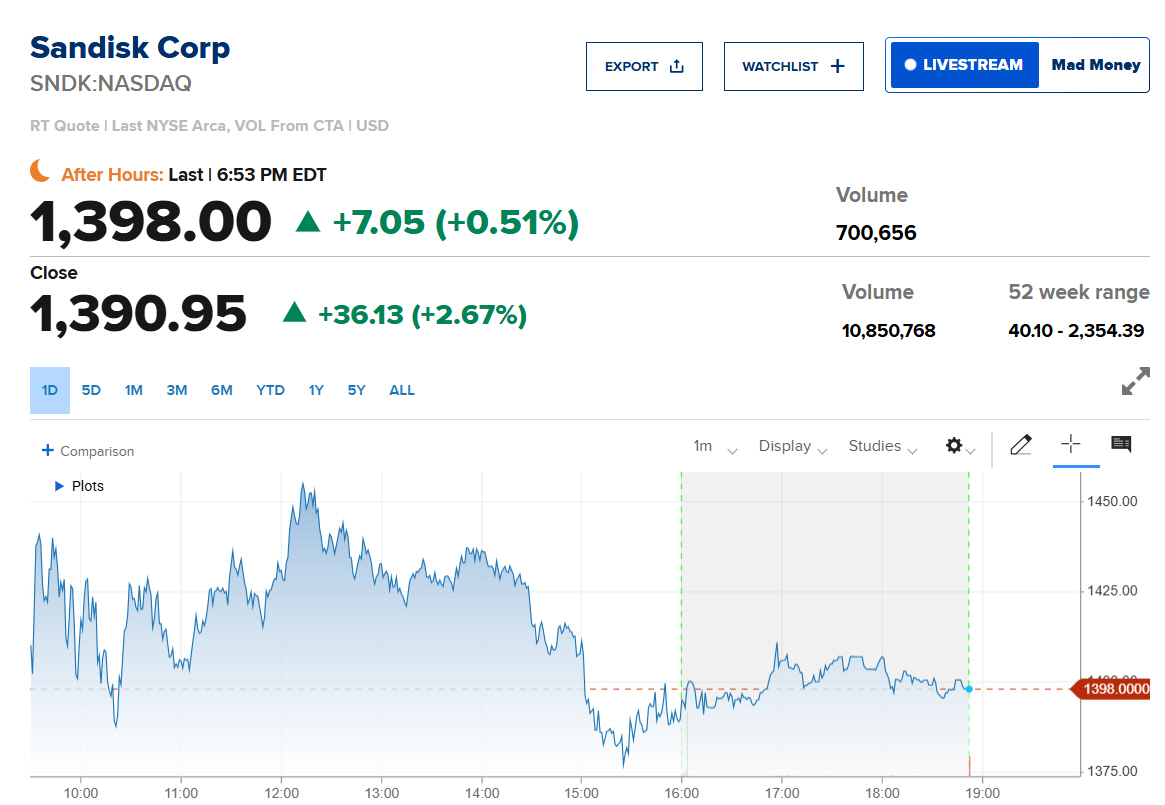The width and height of the screenshot is (1165, 805).
Task: Expand the chart to fullscreen
Action: tap(1135, 381)
